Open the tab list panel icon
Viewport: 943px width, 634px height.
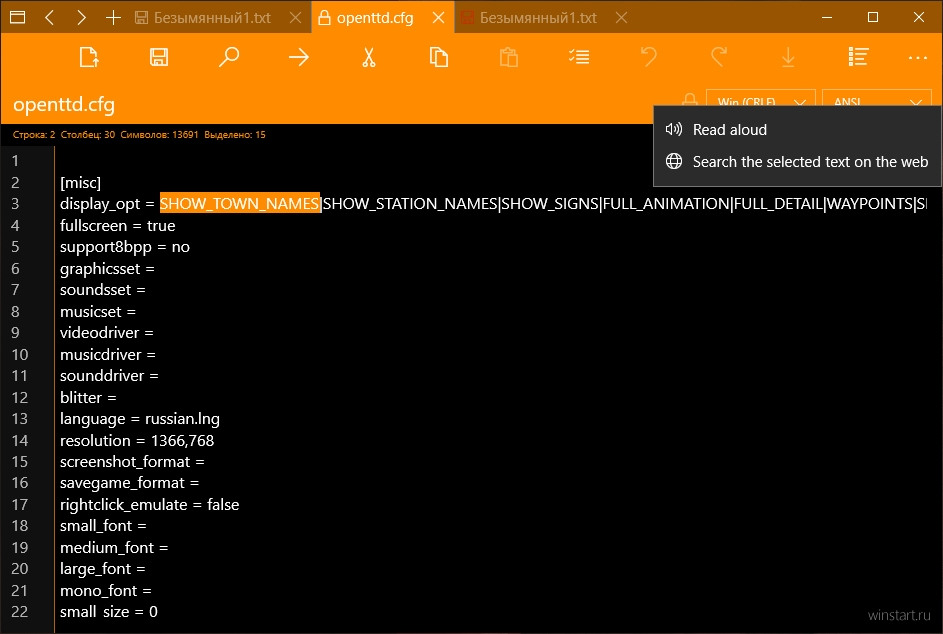(x=18, y=17)
